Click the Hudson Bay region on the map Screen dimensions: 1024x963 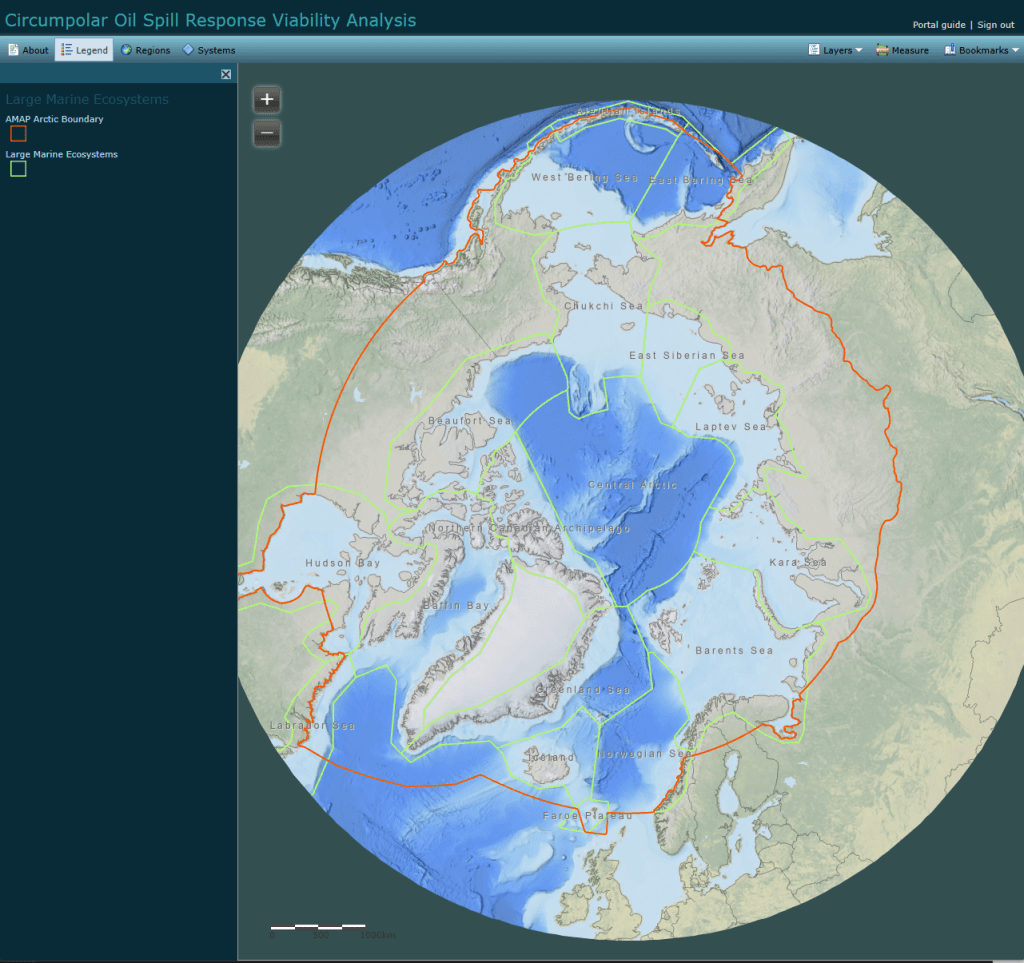coord(342,563)
